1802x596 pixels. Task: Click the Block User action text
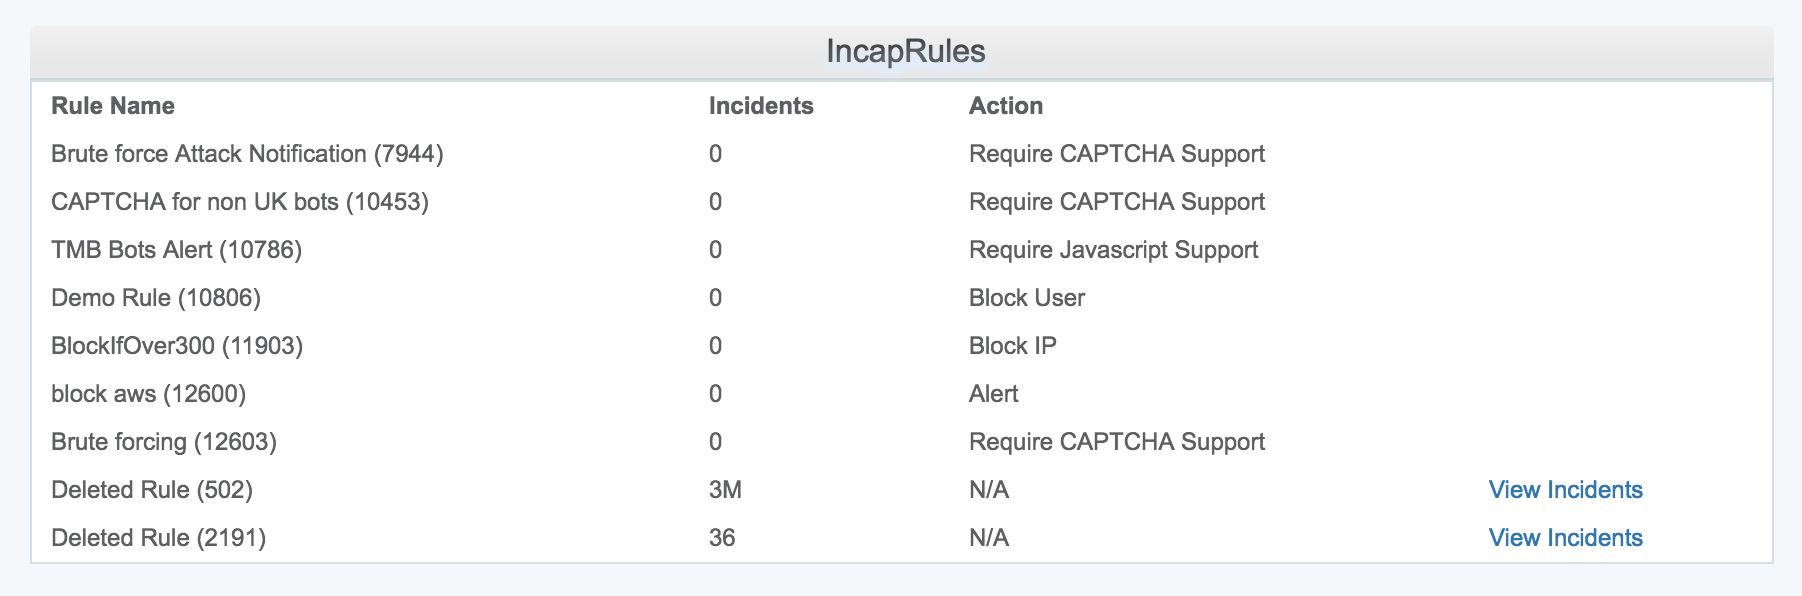tap(1027, 298)
